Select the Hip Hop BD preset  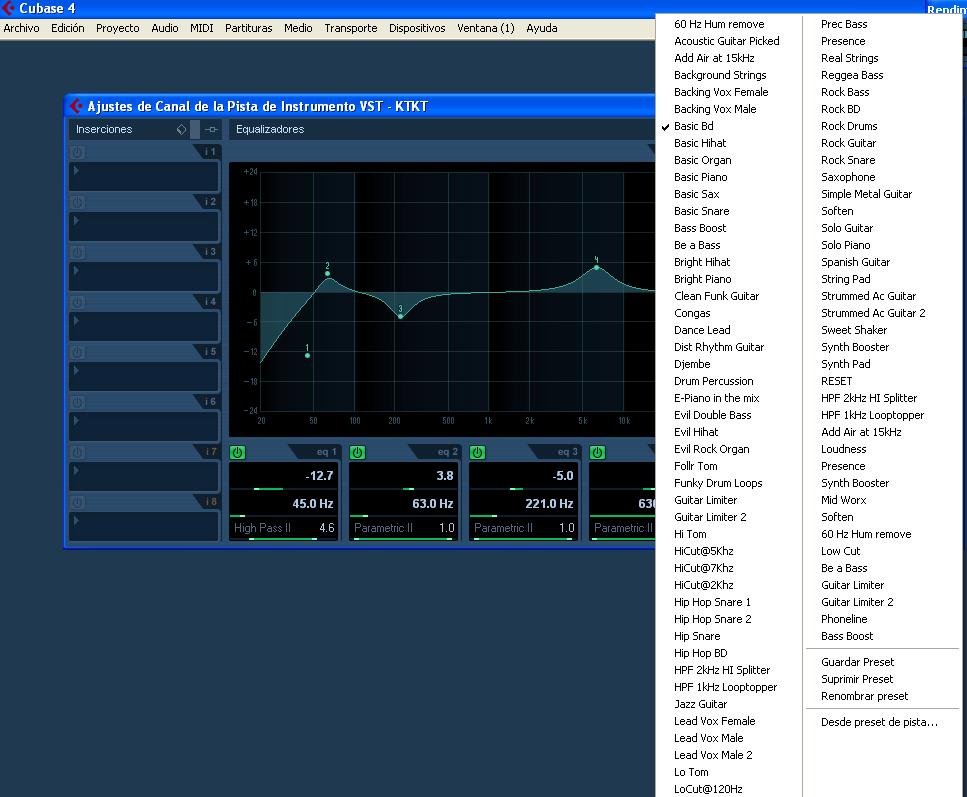[701, 653]
